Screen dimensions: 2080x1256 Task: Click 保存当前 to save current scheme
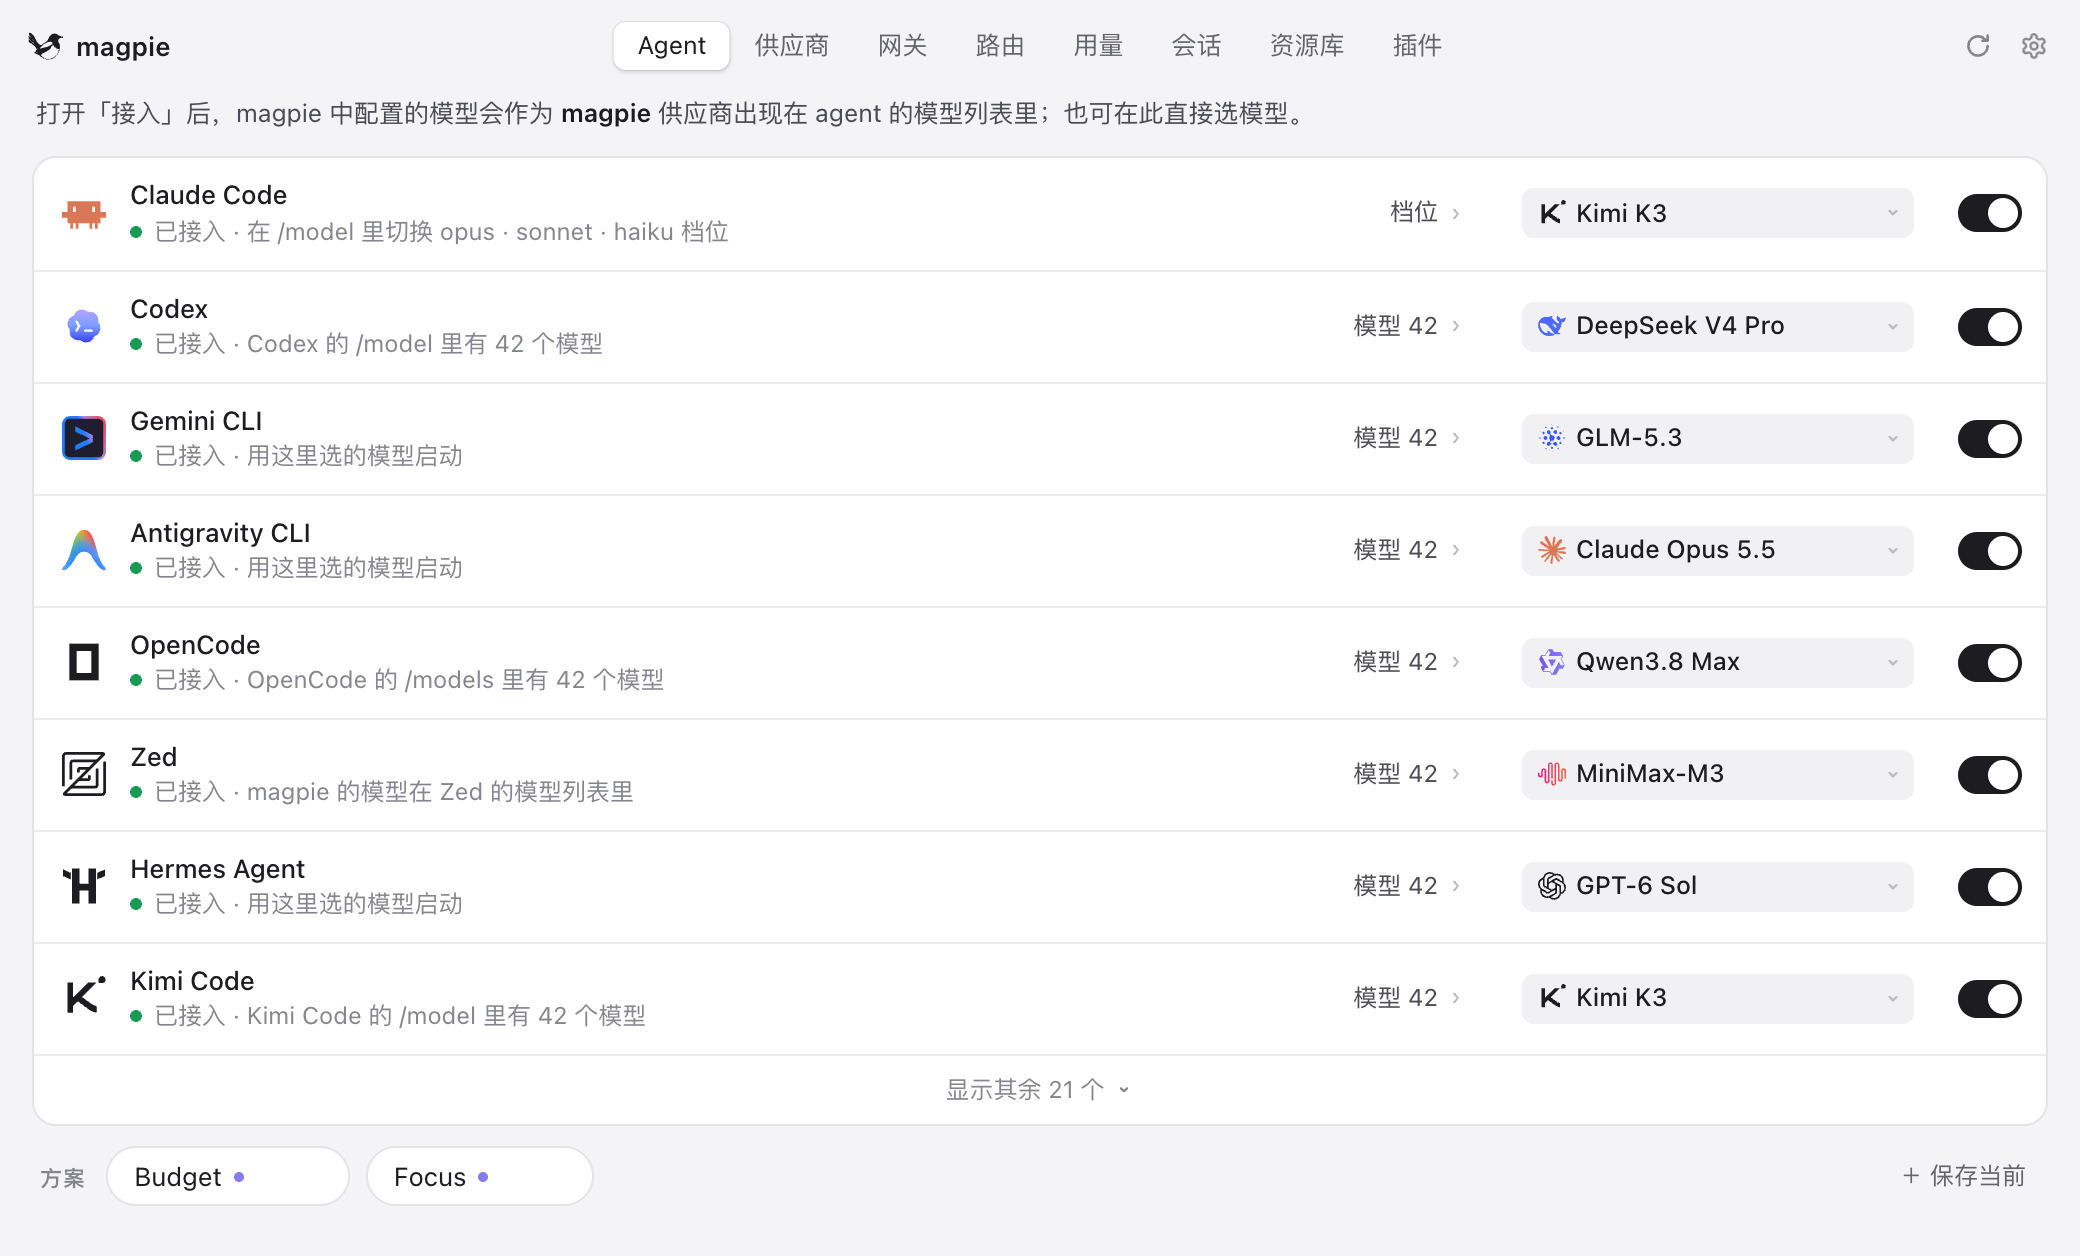tap(1964, 1176)
